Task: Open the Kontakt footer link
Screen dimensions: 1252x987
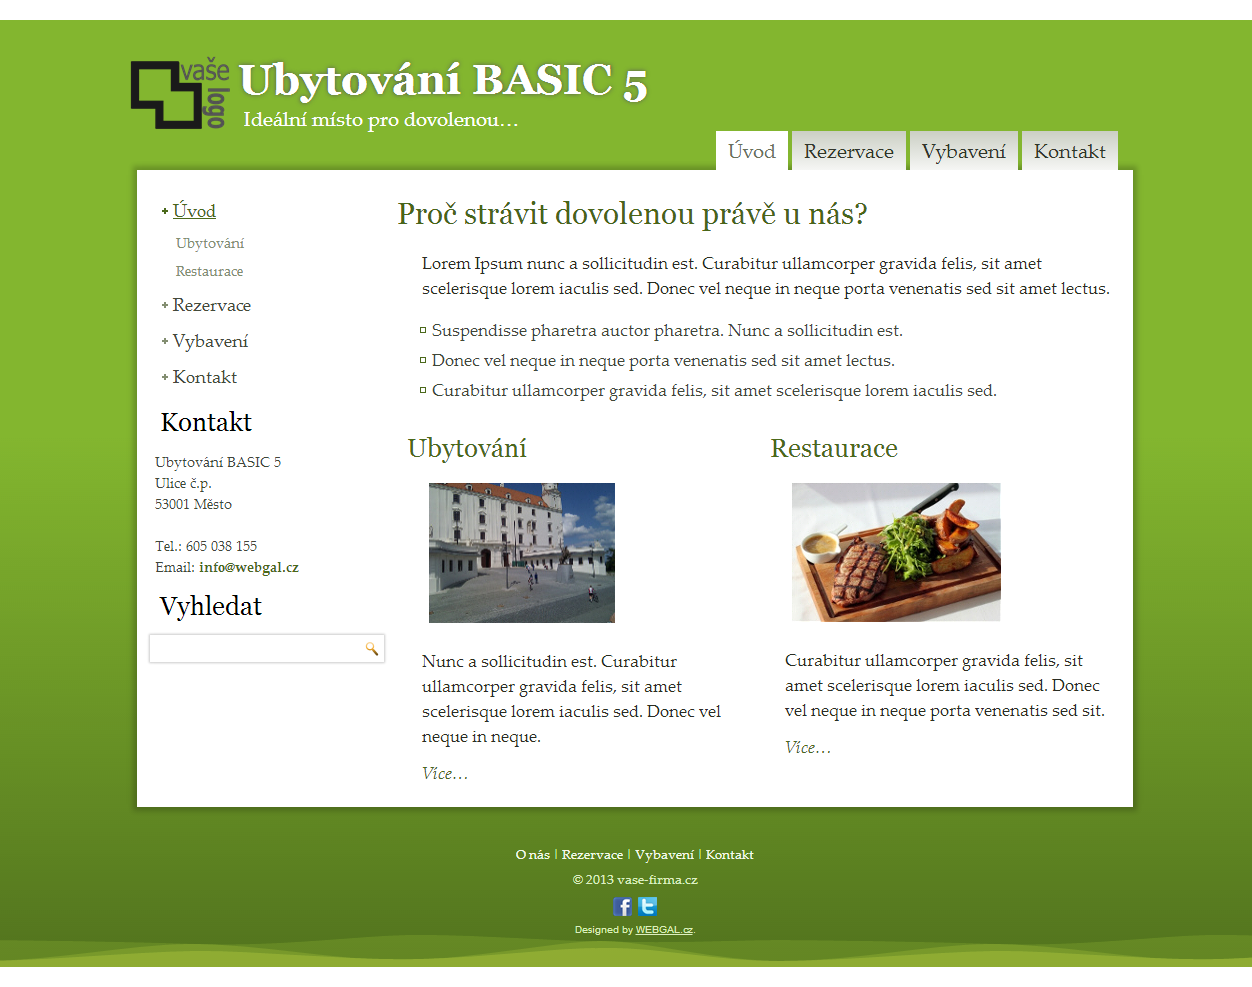Action: coord(730,855)
